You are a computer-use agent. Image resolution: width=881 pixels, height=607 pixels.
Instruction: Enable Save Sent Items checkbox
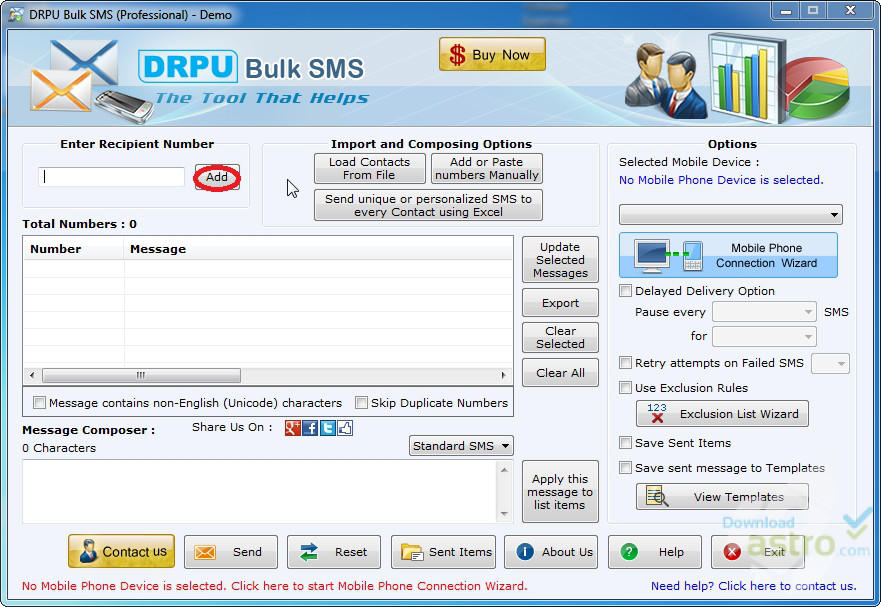[625, 442]
